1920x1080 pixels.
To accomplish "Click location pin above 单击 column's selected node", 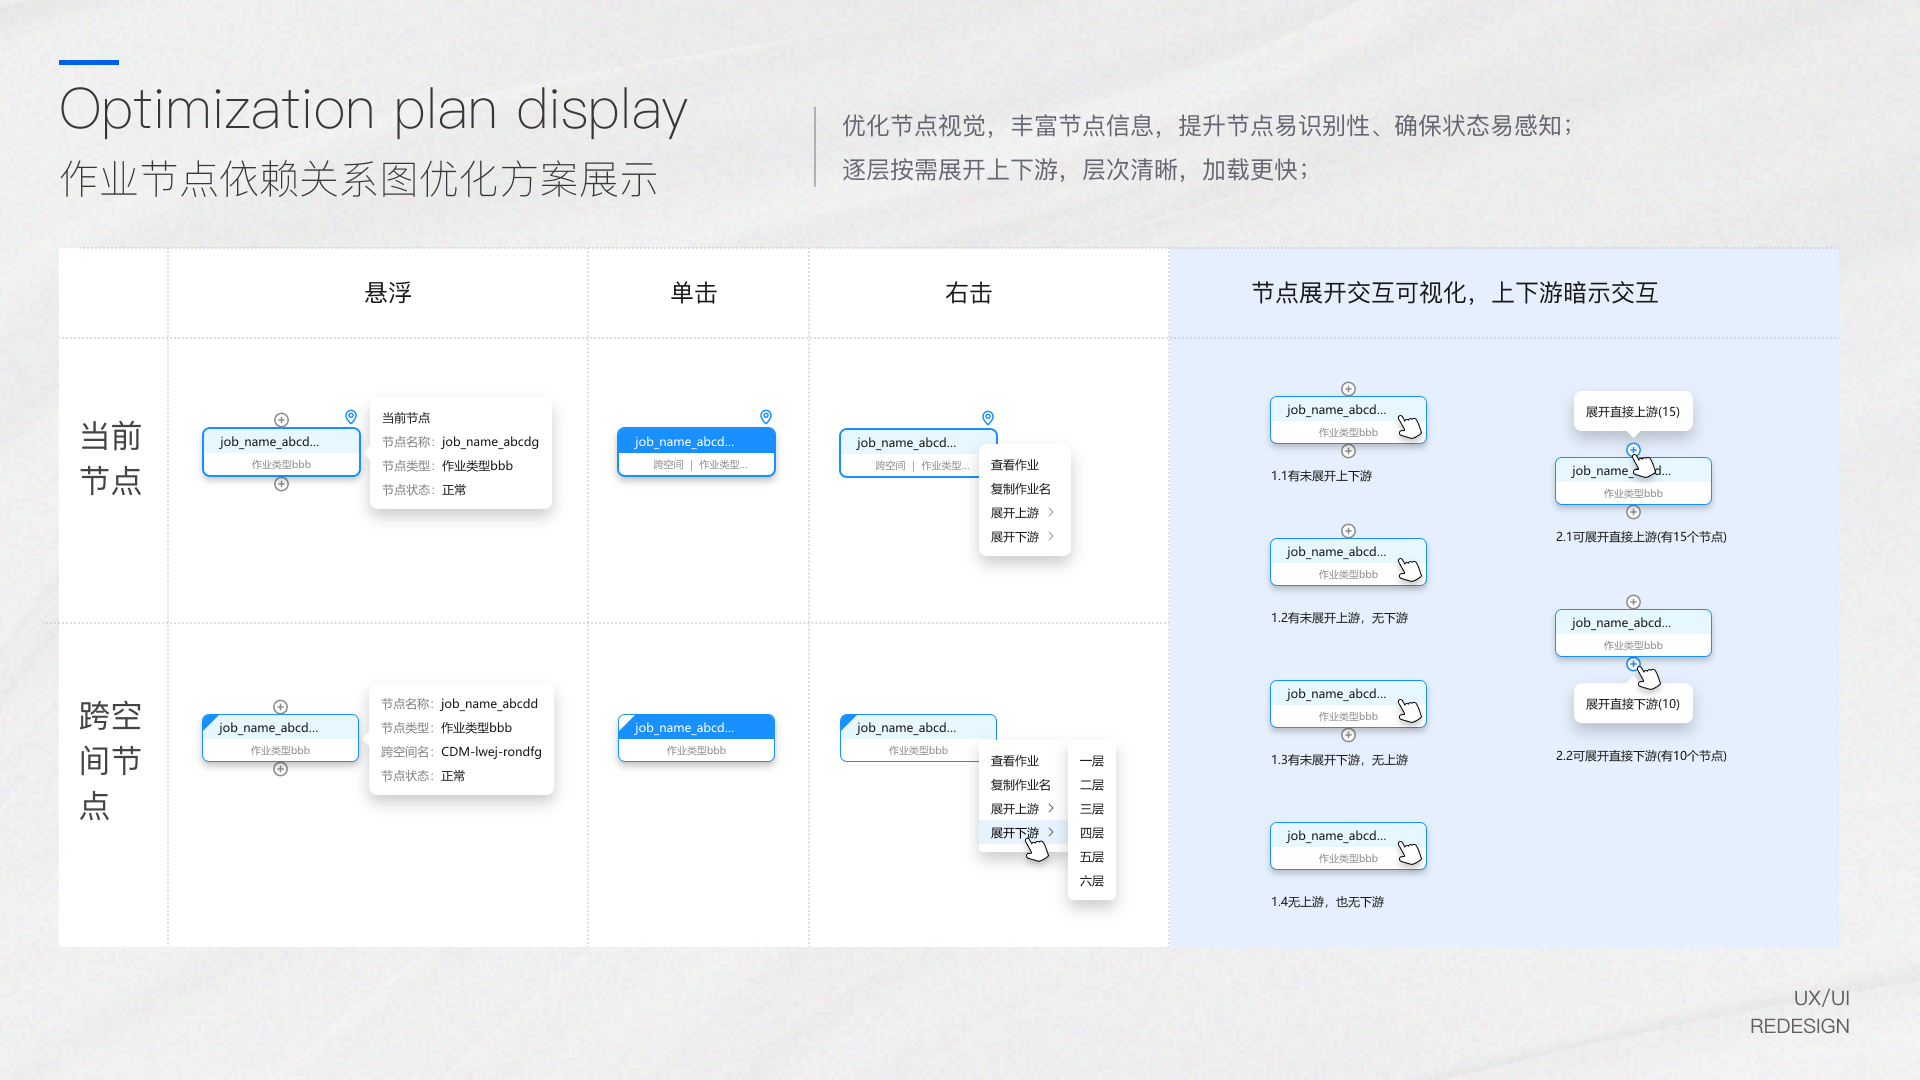I will tap(766, 416).
